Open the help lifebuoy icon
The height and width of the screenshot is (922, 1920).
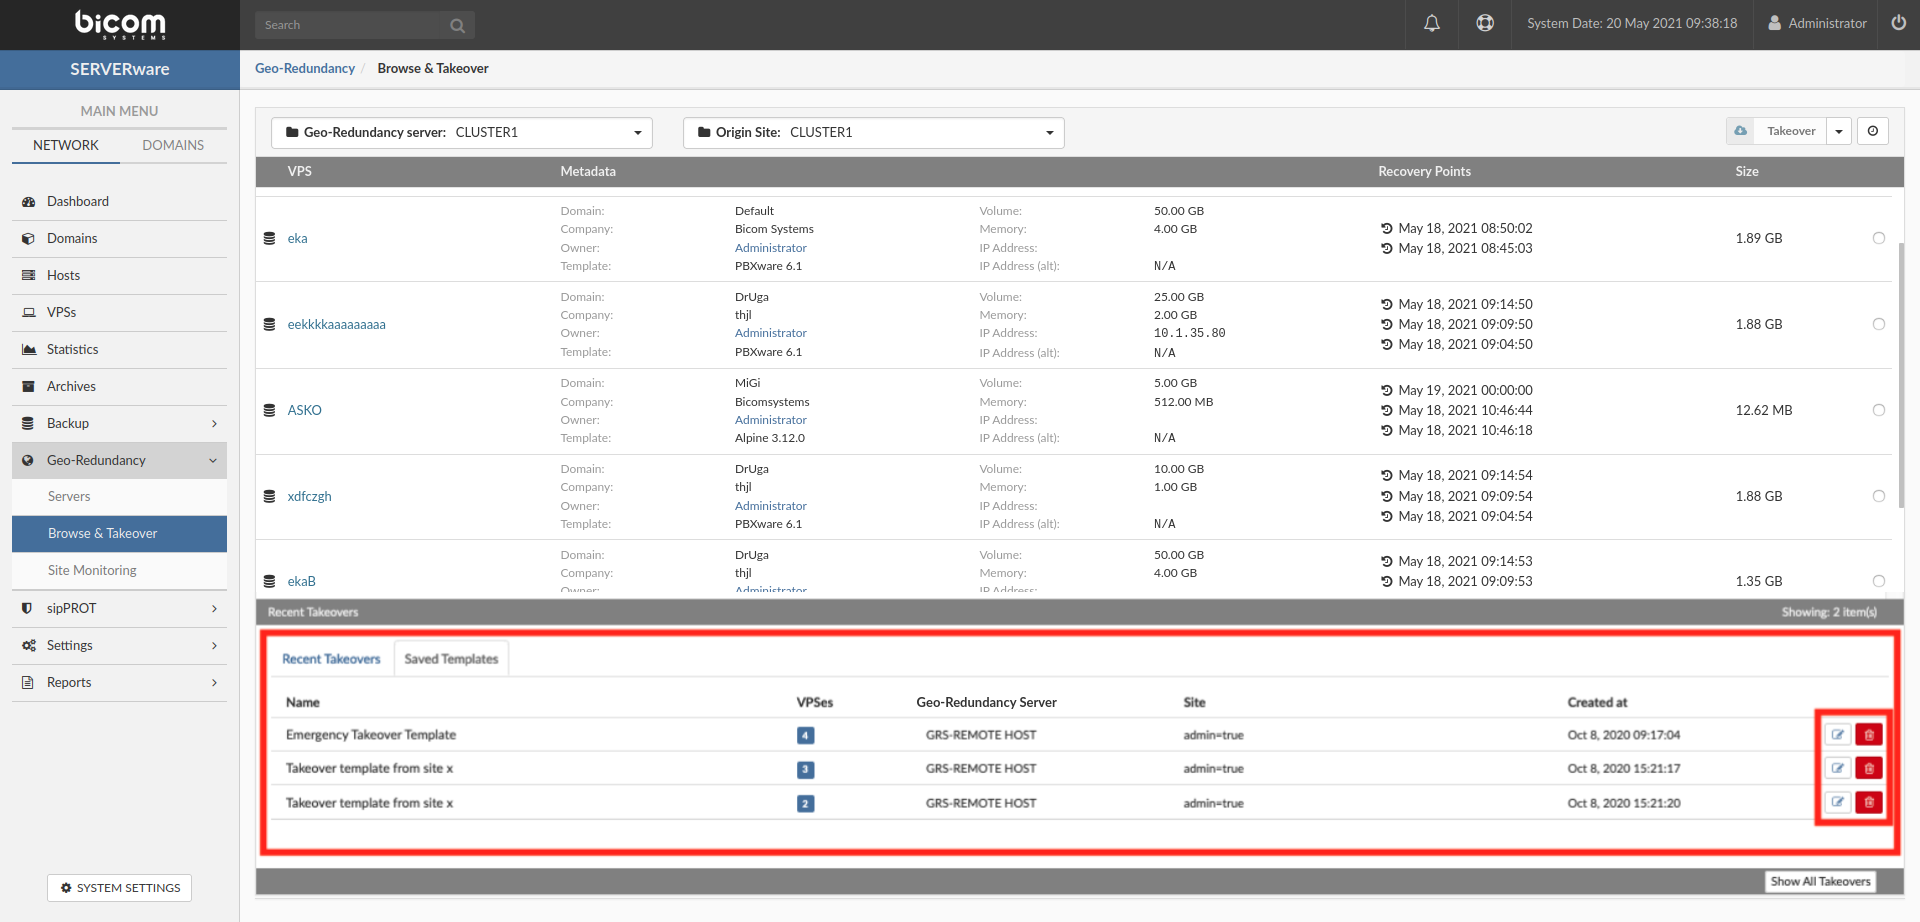(x=1485, y=23)
